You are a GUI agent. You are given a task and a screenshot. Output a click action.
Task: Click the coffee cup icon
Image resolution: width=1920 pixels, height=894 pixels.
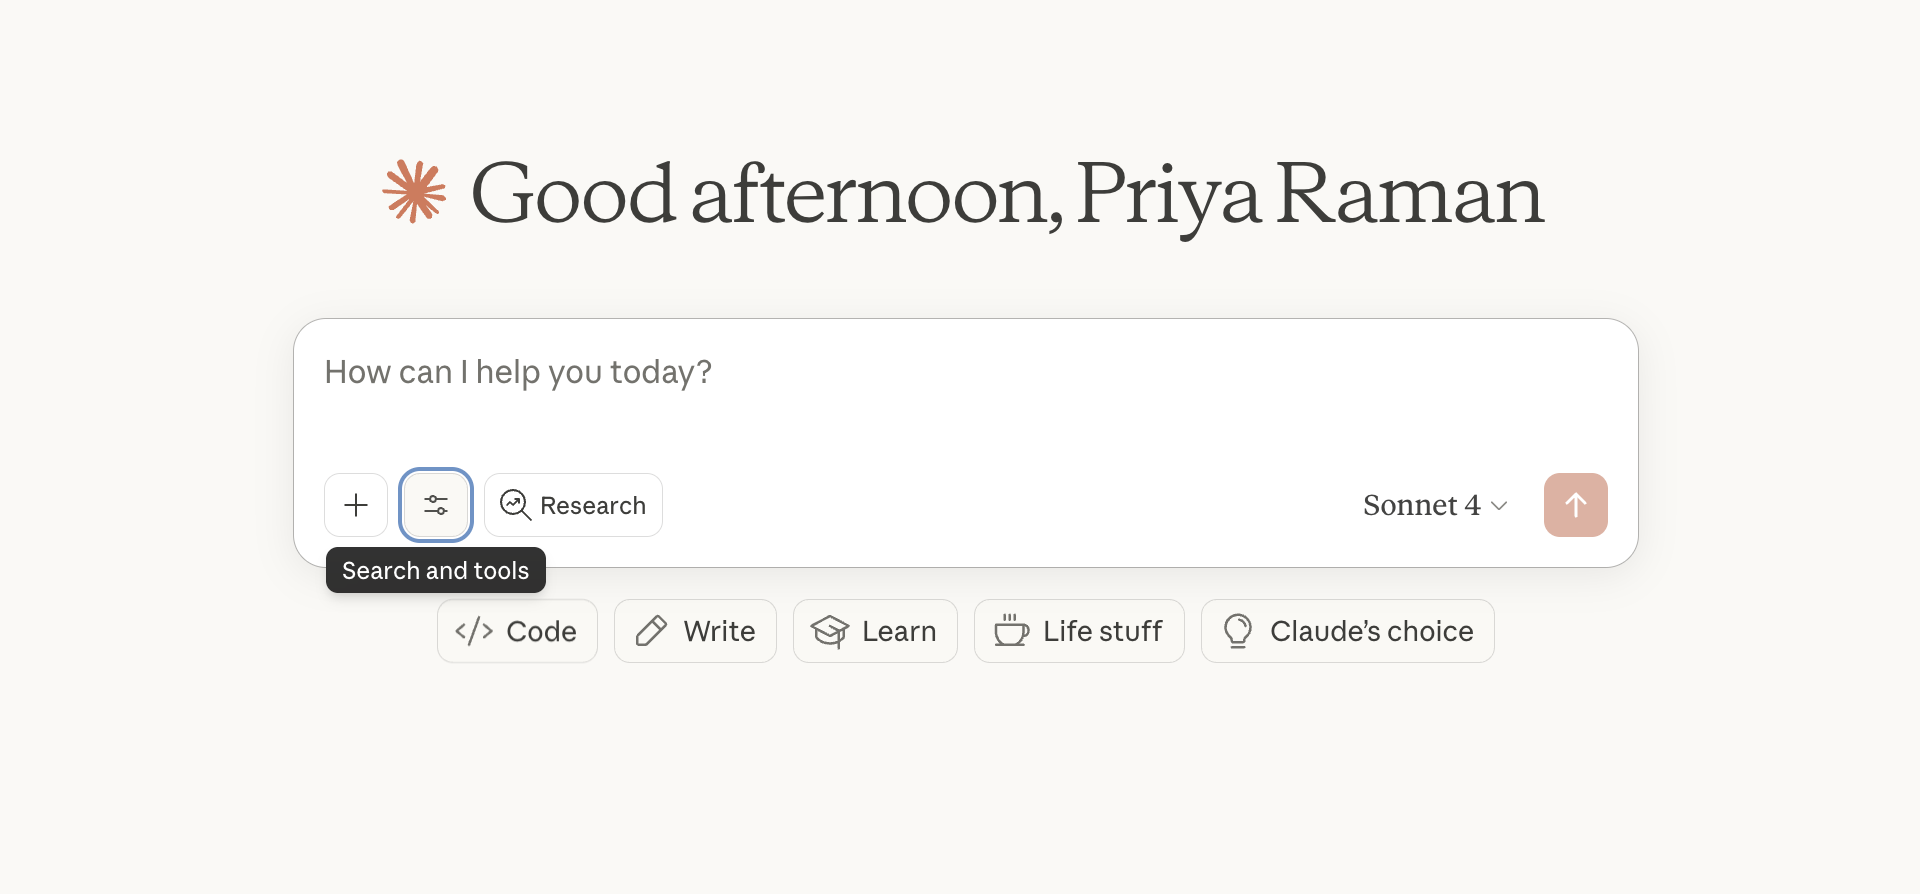point(1011,631)
